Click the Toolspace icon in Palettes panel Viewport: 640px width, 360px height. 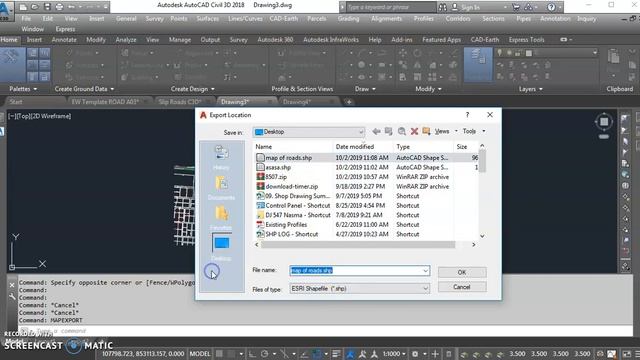pyautogui.click(x=12, y=64)
